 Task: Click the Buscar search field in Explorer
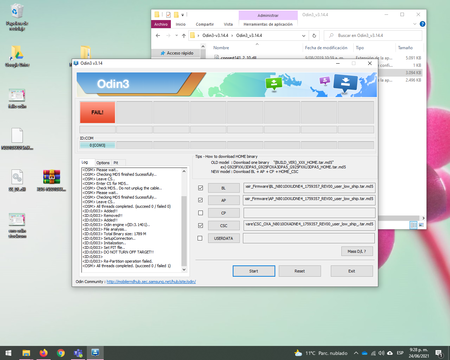[x=373, y=35]
